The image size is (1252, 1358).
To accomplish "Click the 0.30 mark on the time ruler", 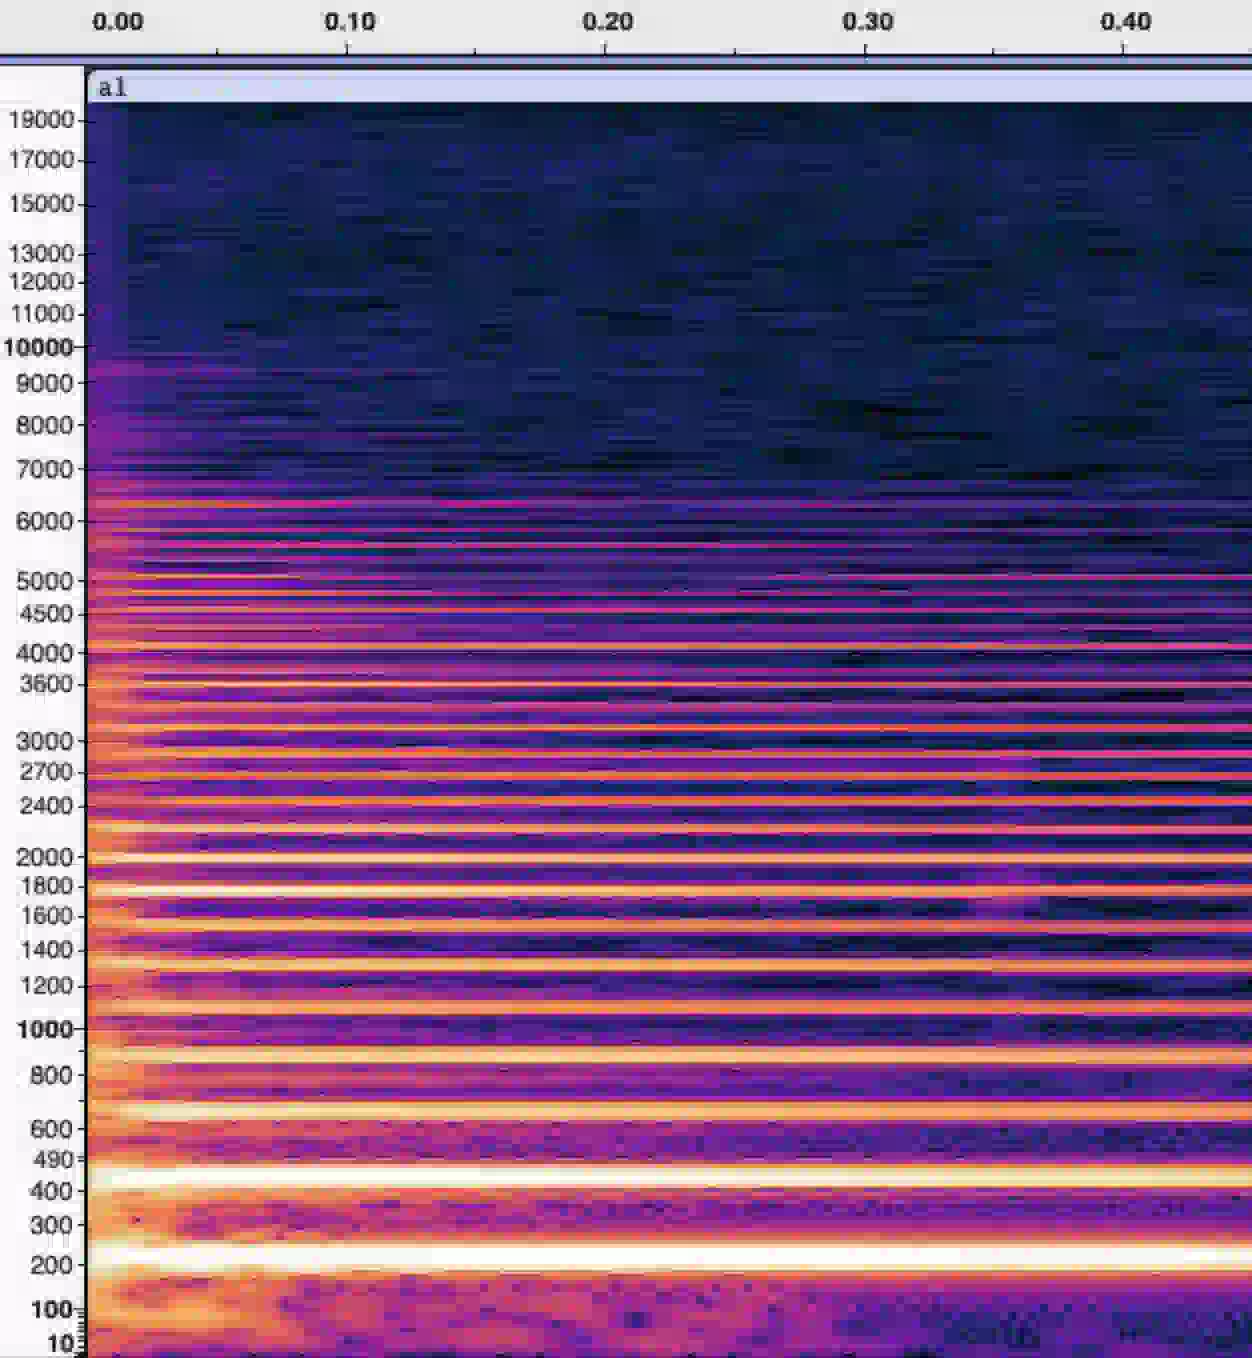I will pos(867,22).
